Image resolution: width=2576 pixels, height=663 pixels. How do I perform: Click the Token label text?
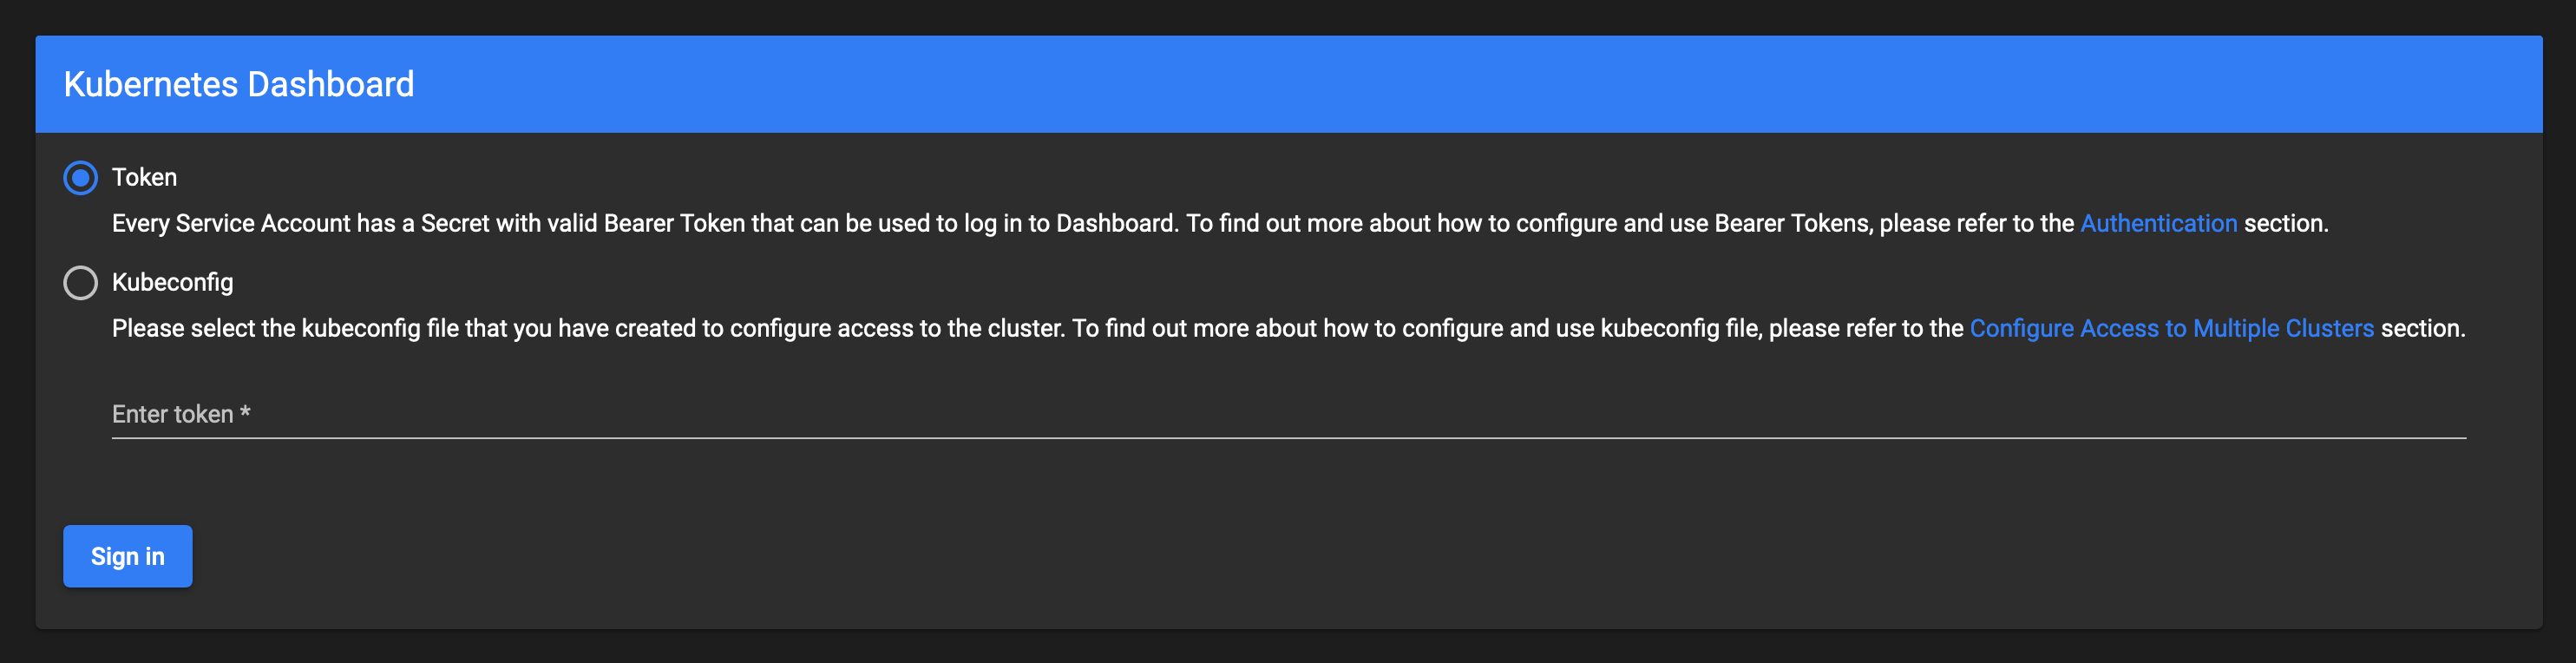click(144, 177)
